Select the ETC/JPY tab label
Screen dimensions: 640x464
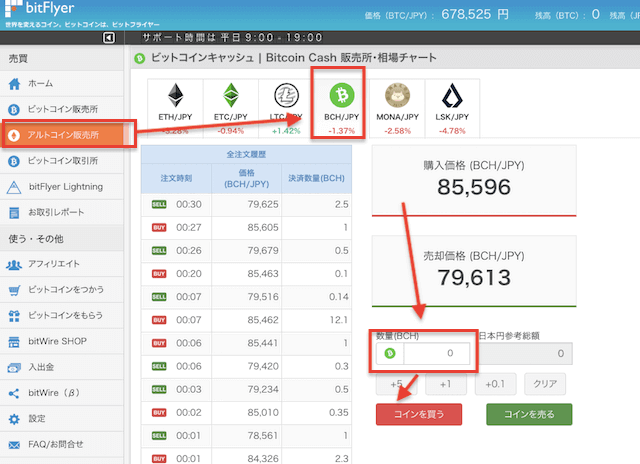231,117
